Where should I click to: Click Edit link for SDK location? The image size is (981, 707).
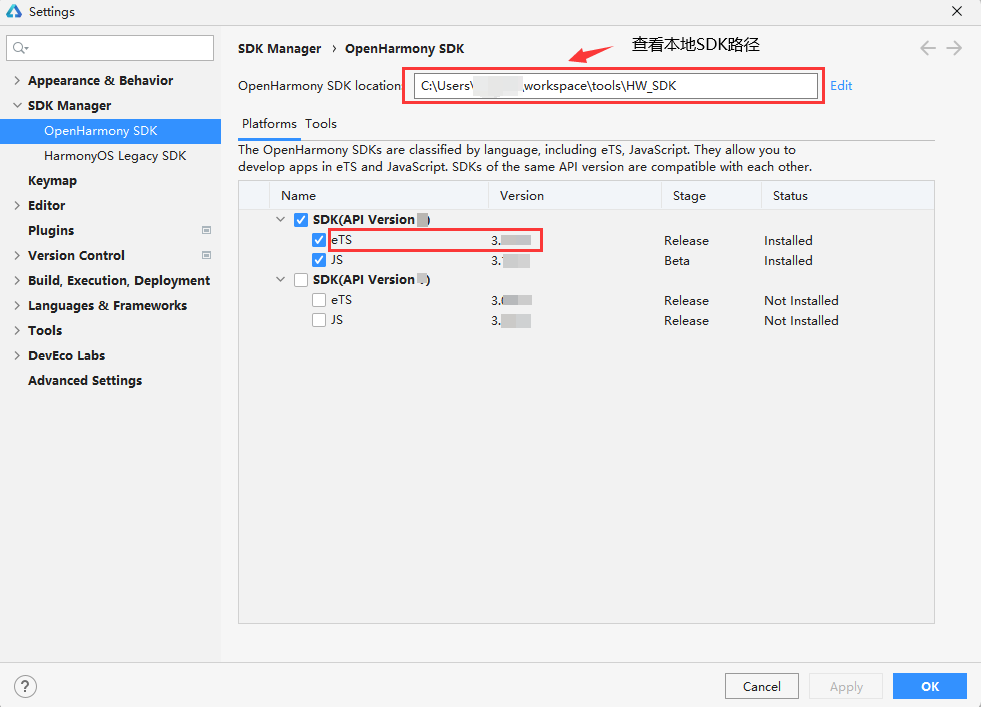coord(841,86)
